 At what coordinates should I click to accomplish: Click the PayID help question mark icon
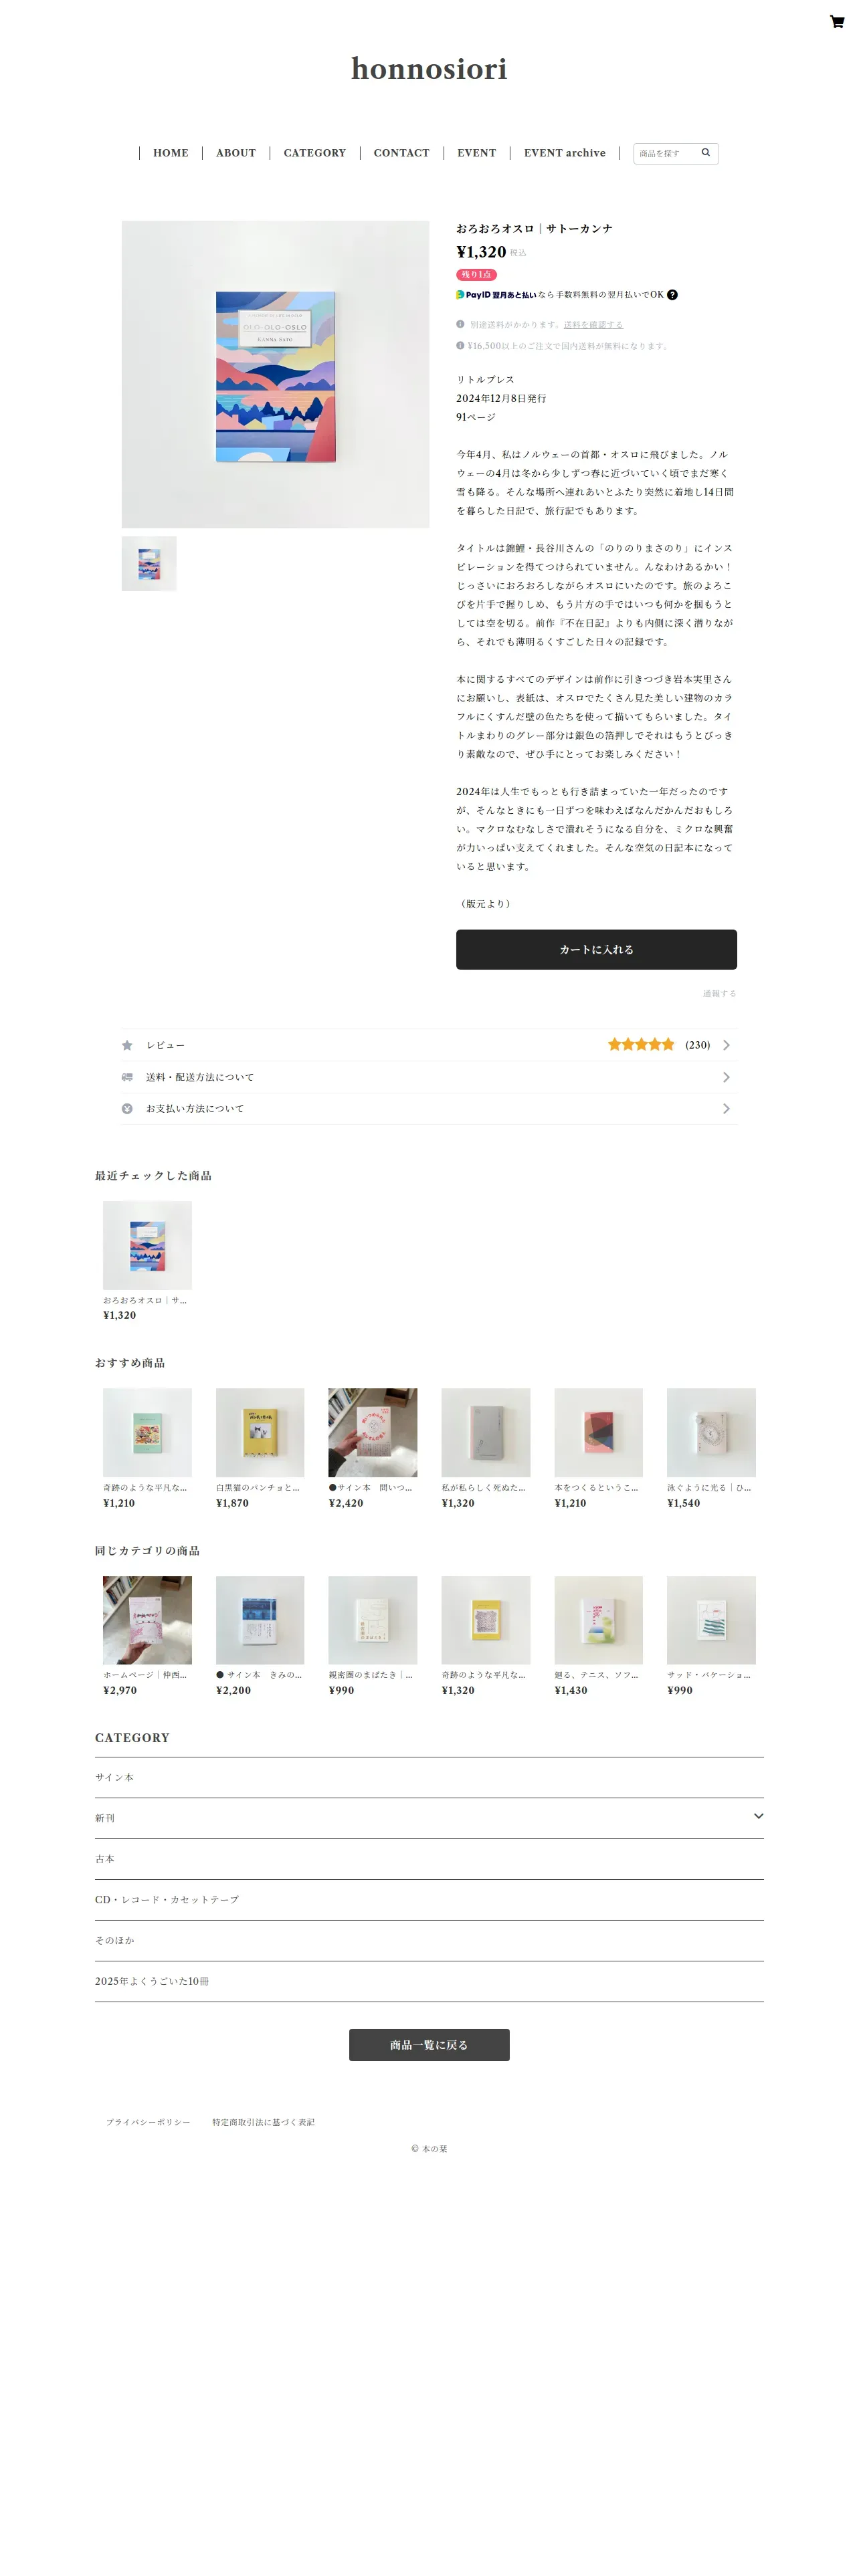pyautogui.click(x=672, y=295)
